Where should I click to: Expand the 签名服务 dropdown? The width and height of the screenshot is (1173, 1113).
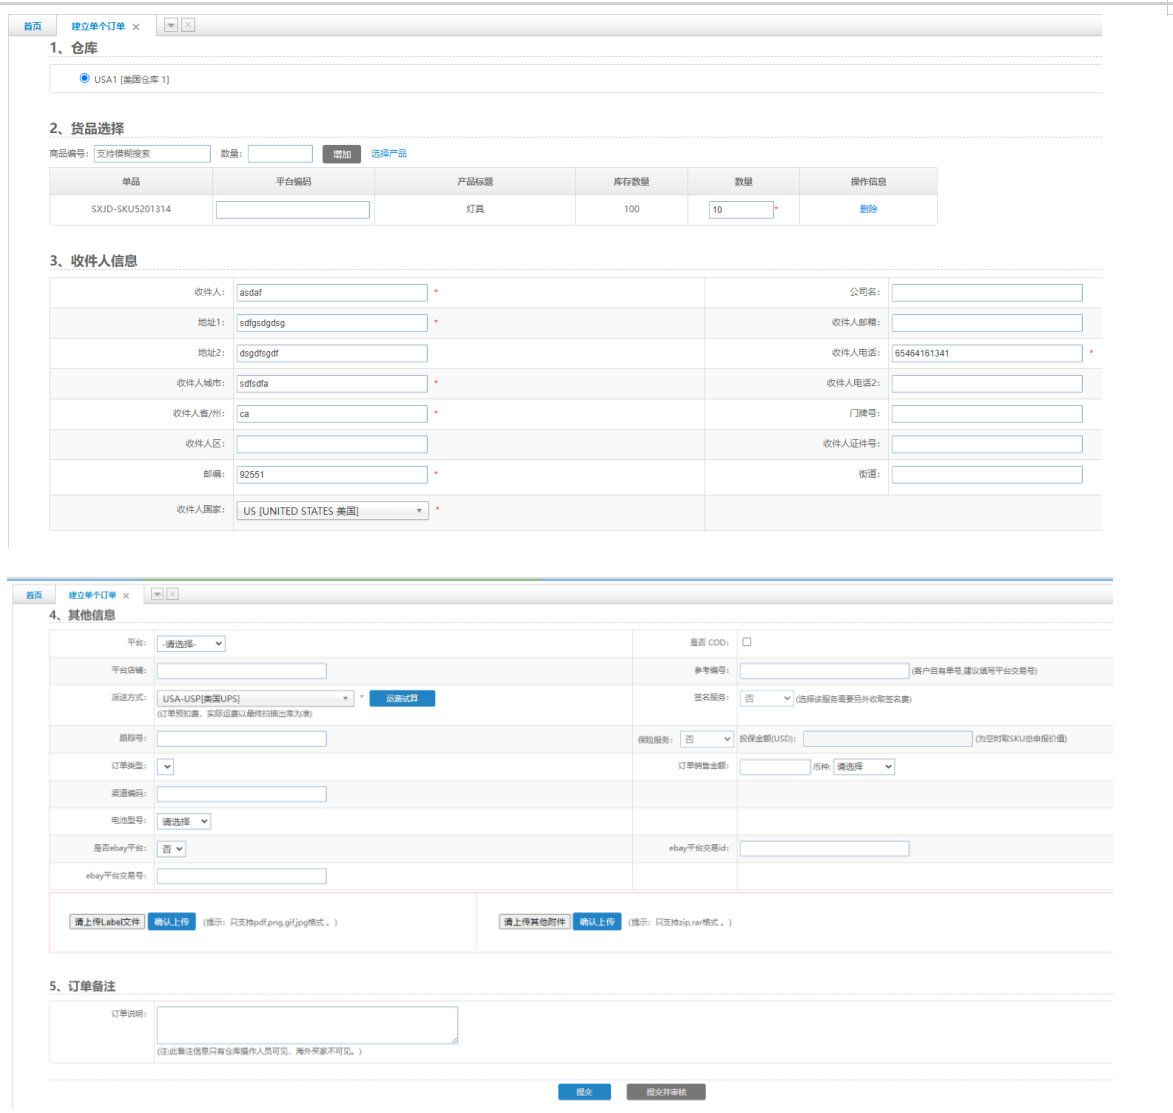pos(767,699)
